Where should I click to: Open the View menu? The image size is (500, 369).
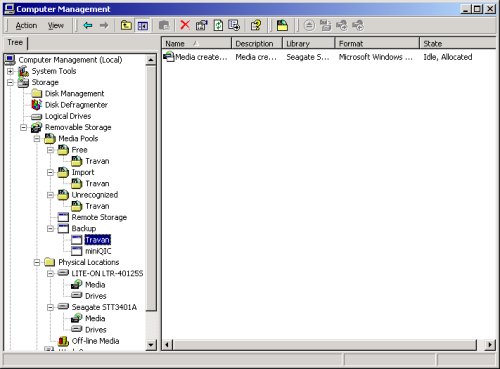(56, 26)
